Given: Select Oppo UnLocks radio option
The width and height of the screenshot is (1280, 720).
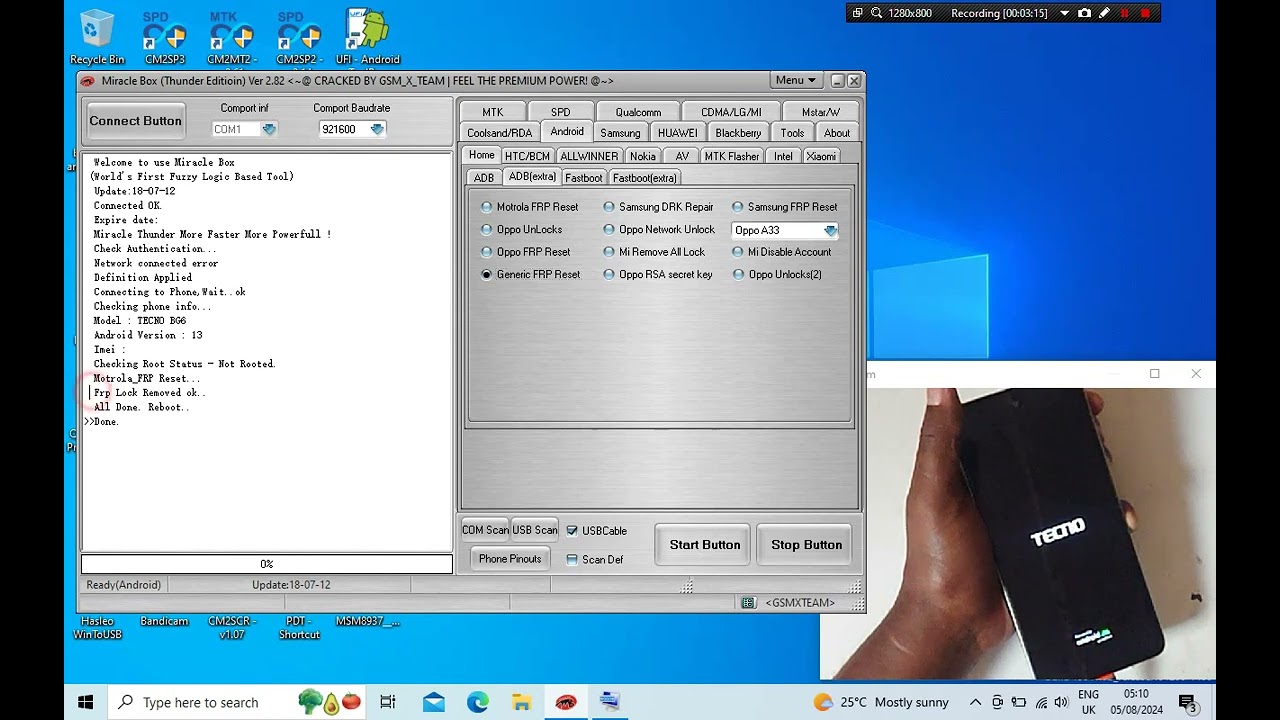Looking at the screenshot, I should point(521,230).
